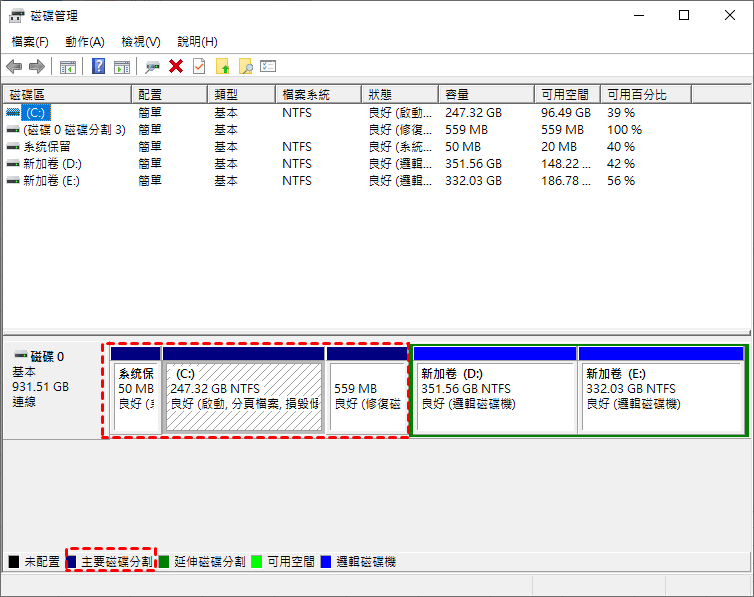
Task: Click the 系統保留 row drive icon
Action: click(13, 147)
